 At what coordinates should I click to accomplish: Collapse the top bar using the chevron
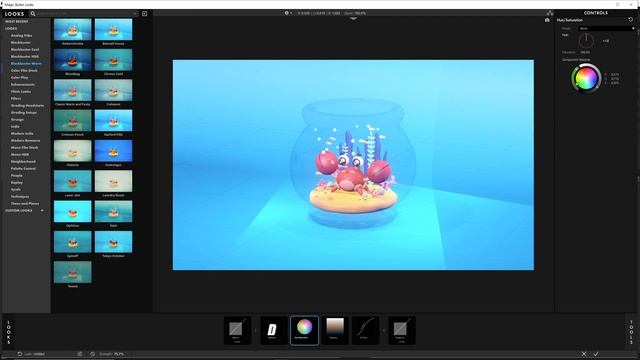pos(353,19)
